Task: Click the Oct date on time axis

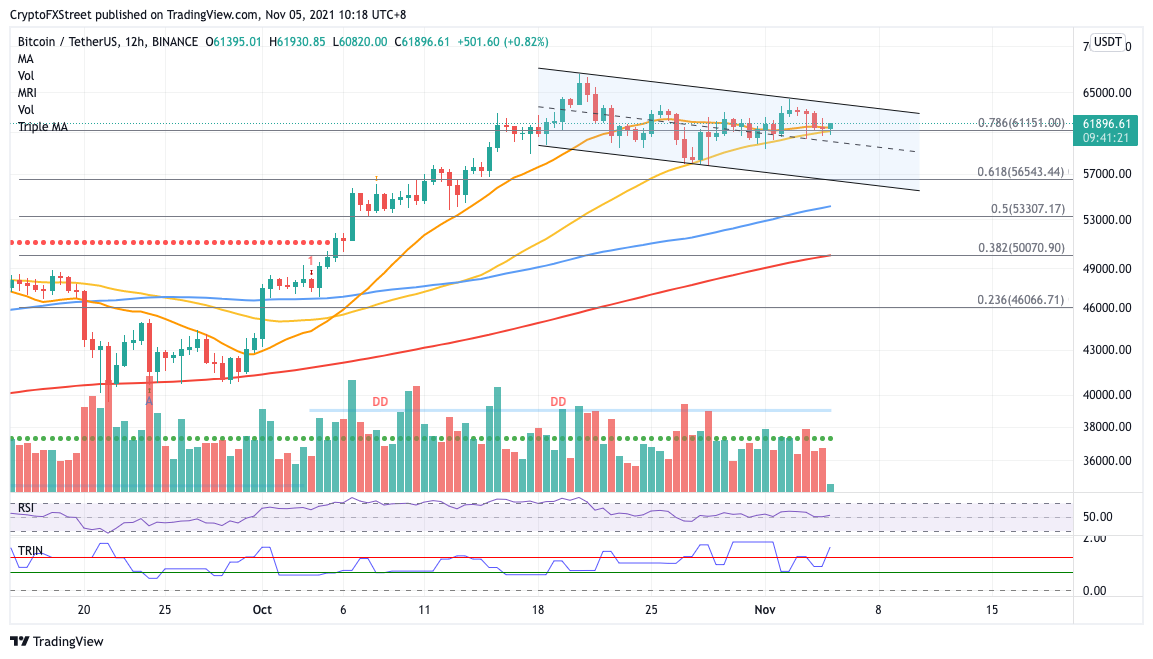Action: [262, 610]
